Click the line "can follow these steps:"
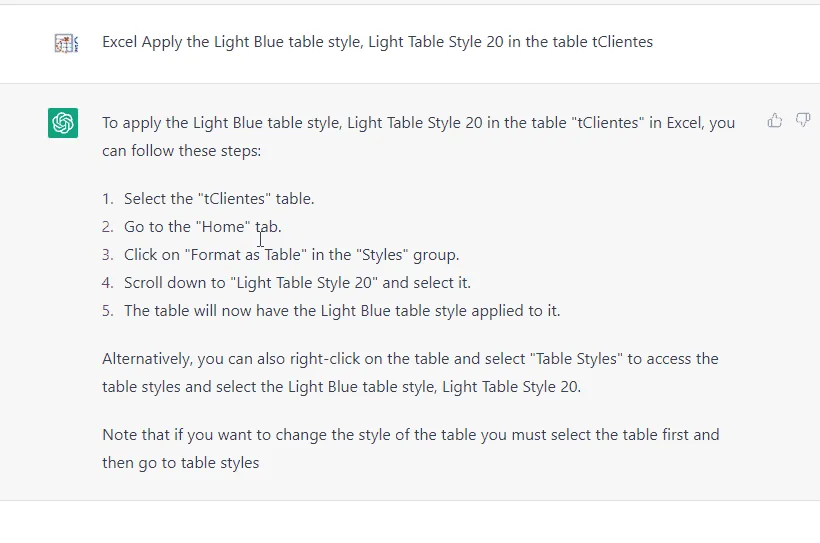Image resolution: width=820 pixels, height=543 pixels. [x=181, y=151]
